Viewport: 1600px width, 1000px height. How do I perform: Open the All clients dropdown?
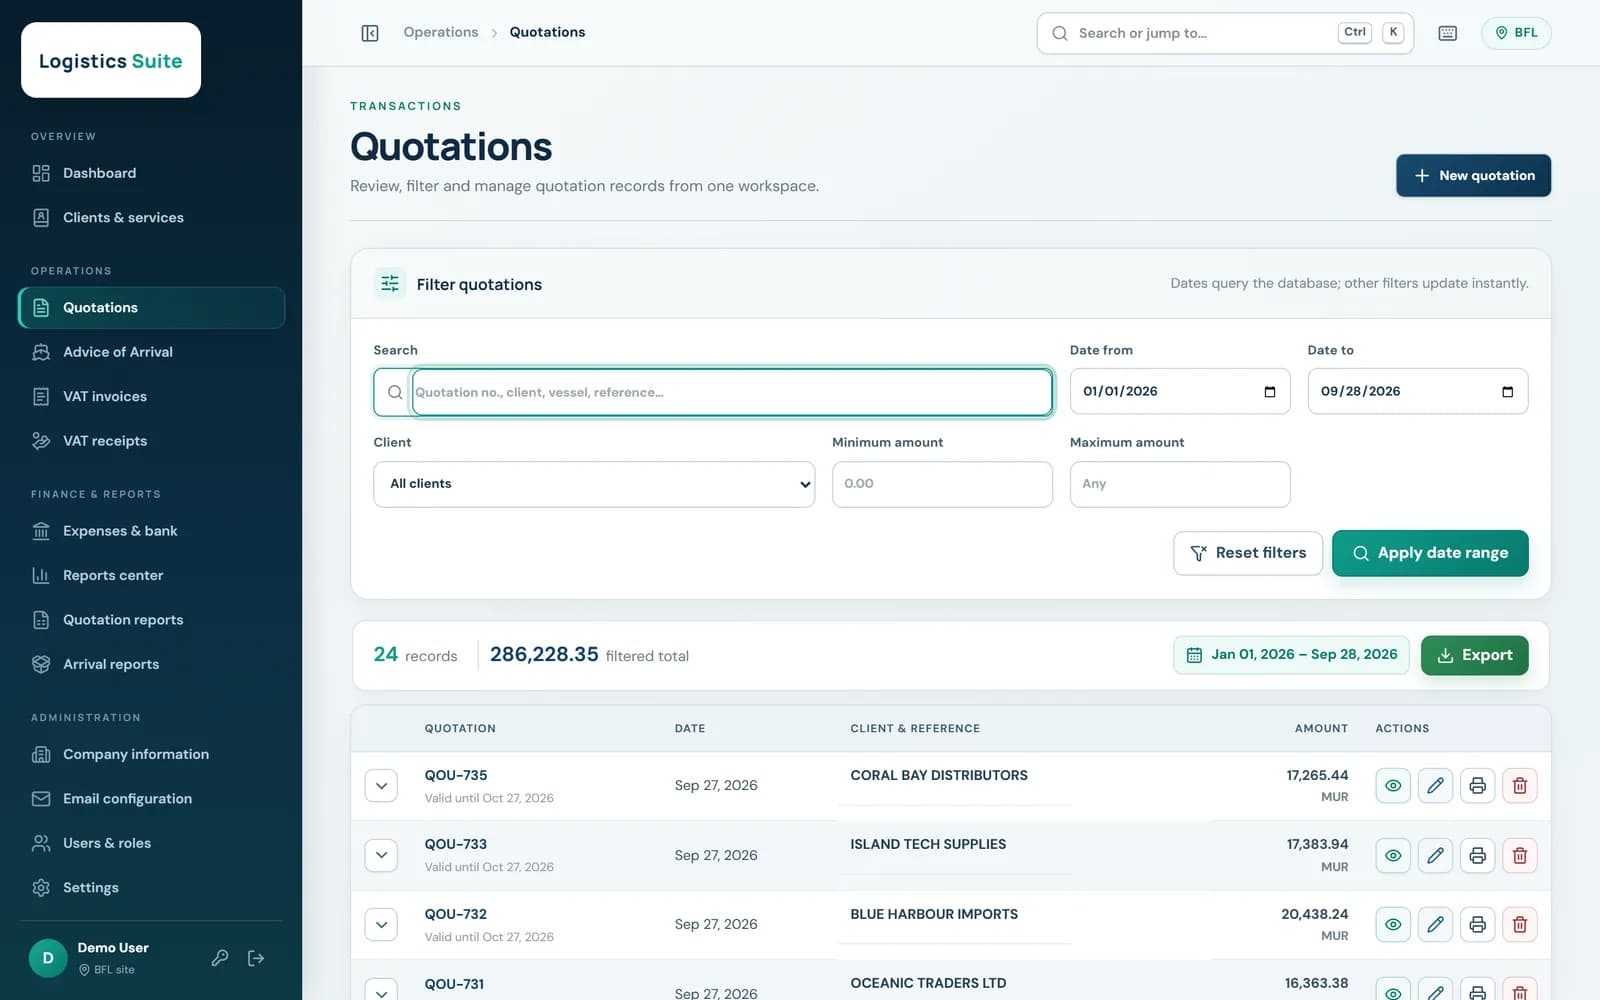(594, 484)
